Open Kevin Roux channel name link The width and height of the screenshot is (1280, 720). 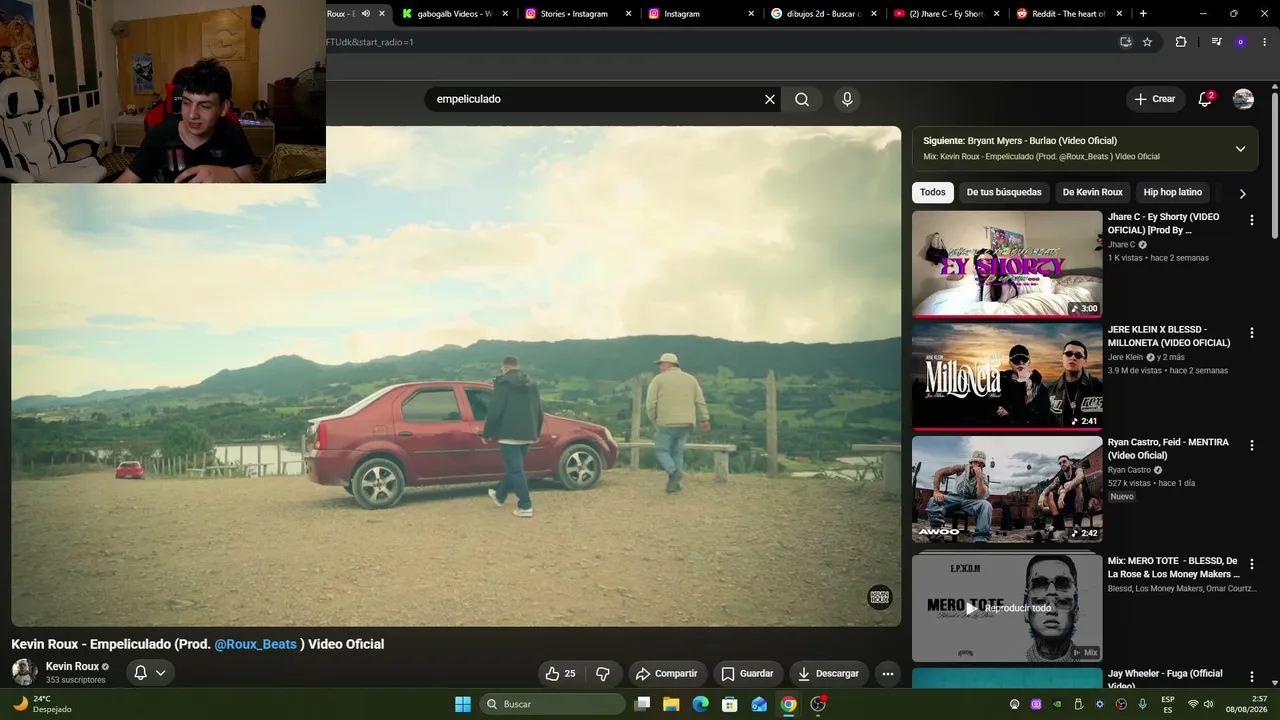(72, 667)
